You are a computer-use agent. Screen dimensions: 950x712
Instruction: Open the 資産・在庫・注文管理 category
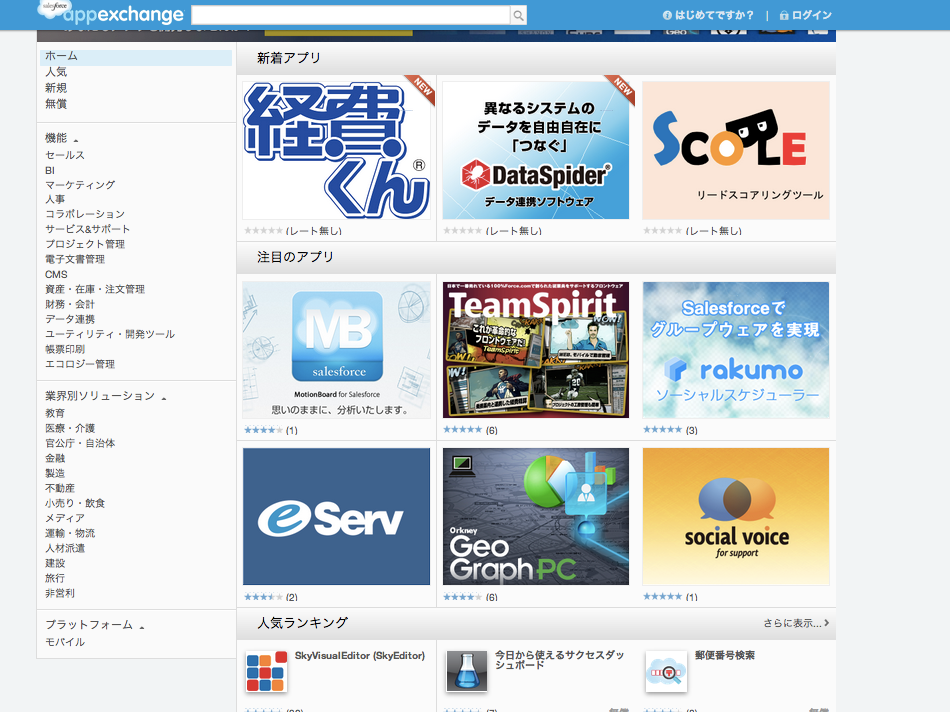pos(95,289)
